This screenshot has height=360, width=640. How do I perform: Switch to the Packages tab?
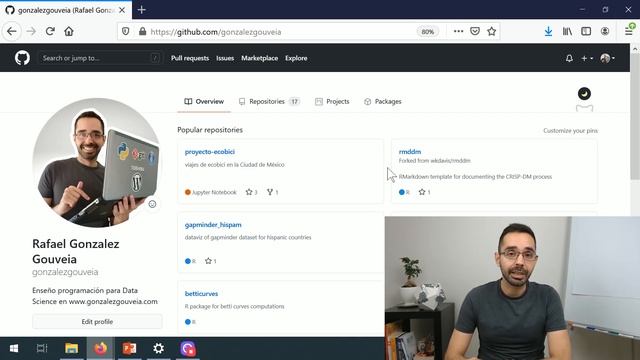382,102
